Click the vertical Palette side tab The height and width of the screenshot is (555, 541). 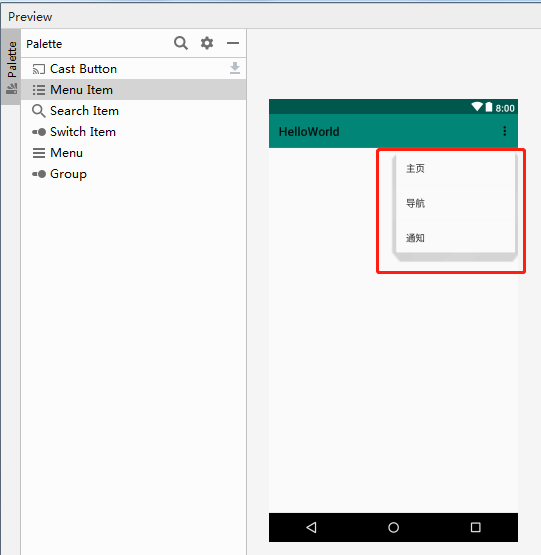[x=11, y=67]
